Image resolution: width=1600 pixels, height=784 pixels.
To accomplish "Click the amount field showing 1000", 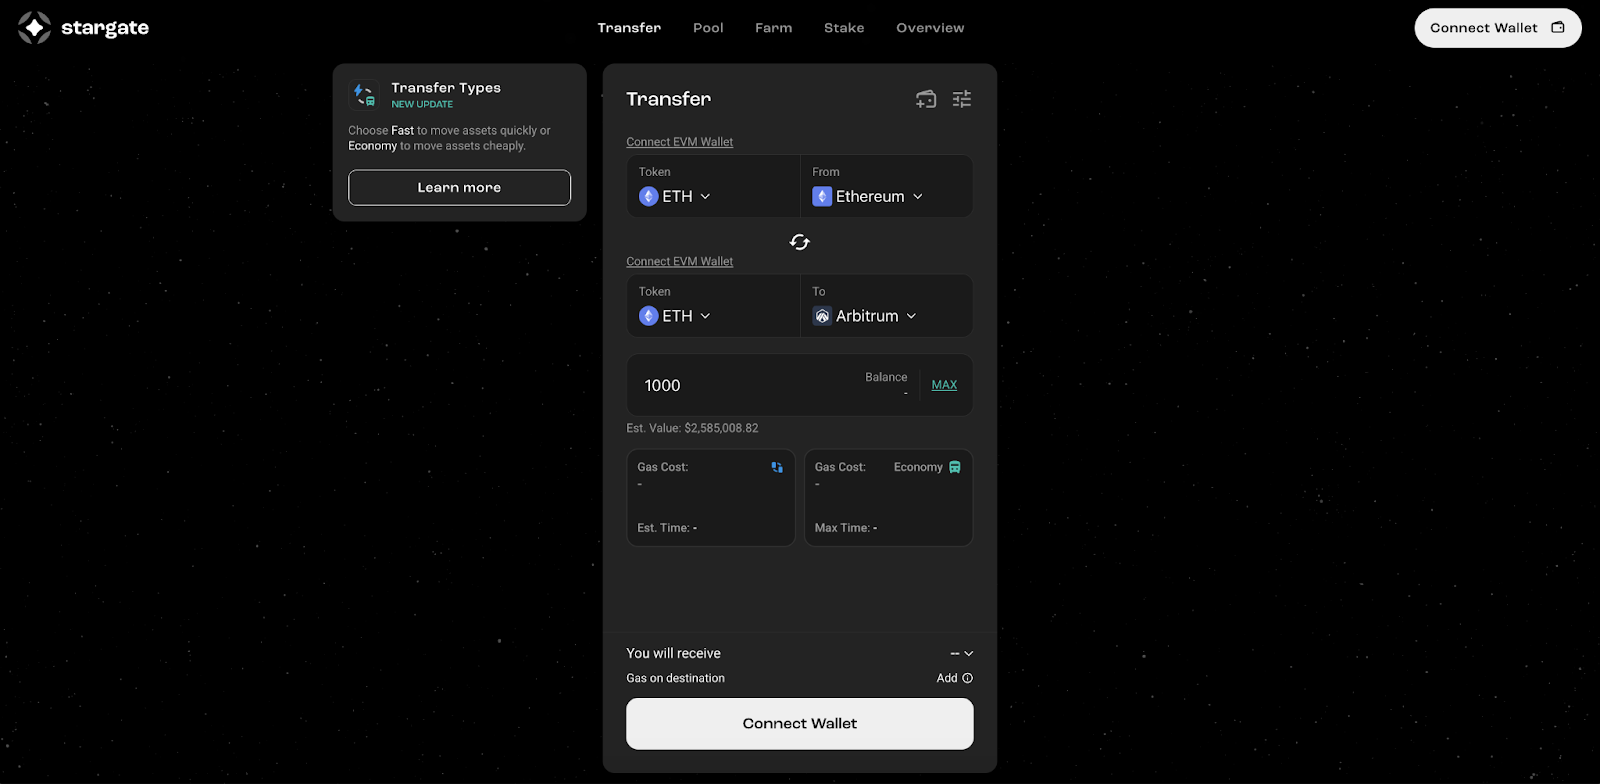I will coord(740,386).
